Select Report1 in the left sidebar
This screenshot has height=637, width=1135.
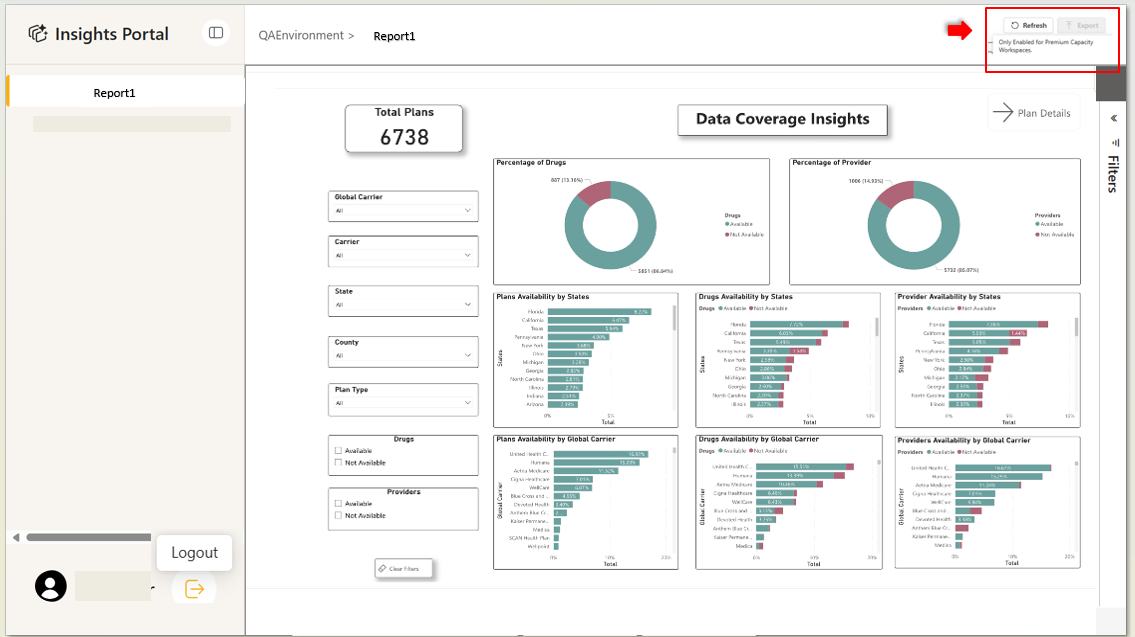point(115,93)
